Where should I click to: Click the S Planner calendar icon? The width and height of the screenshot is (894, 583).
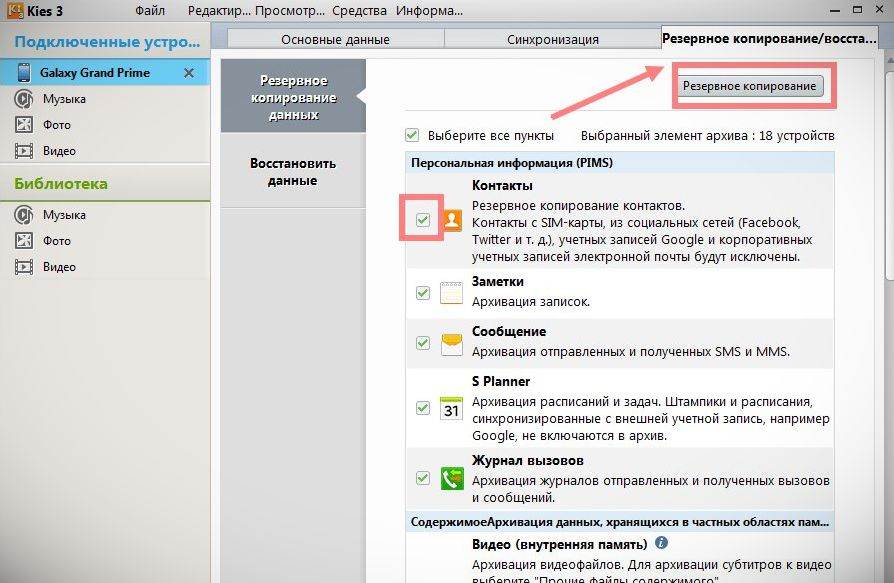pos(451,408)
